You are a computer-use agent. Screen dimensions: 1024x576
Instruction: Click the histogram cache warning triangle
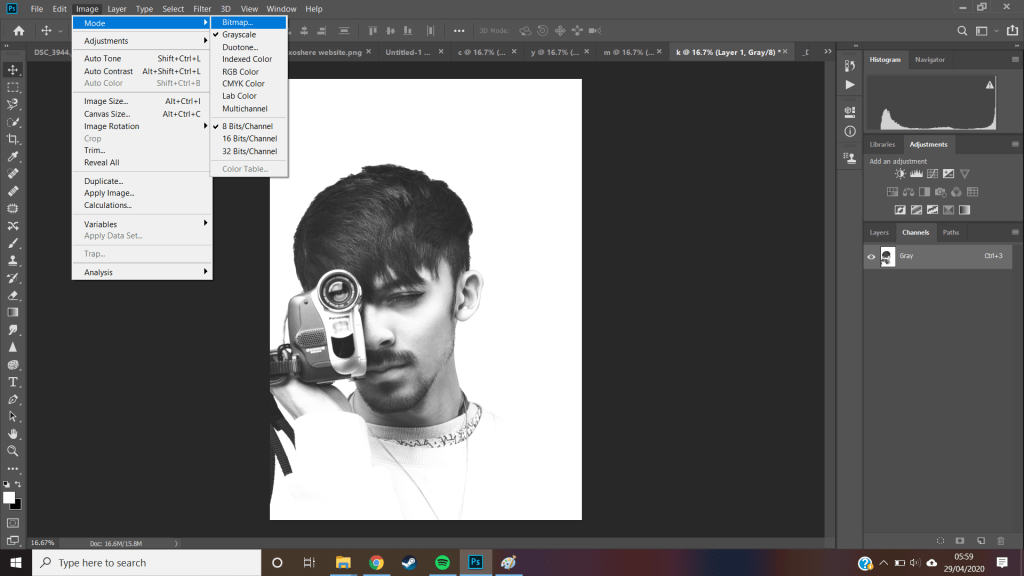990,86
